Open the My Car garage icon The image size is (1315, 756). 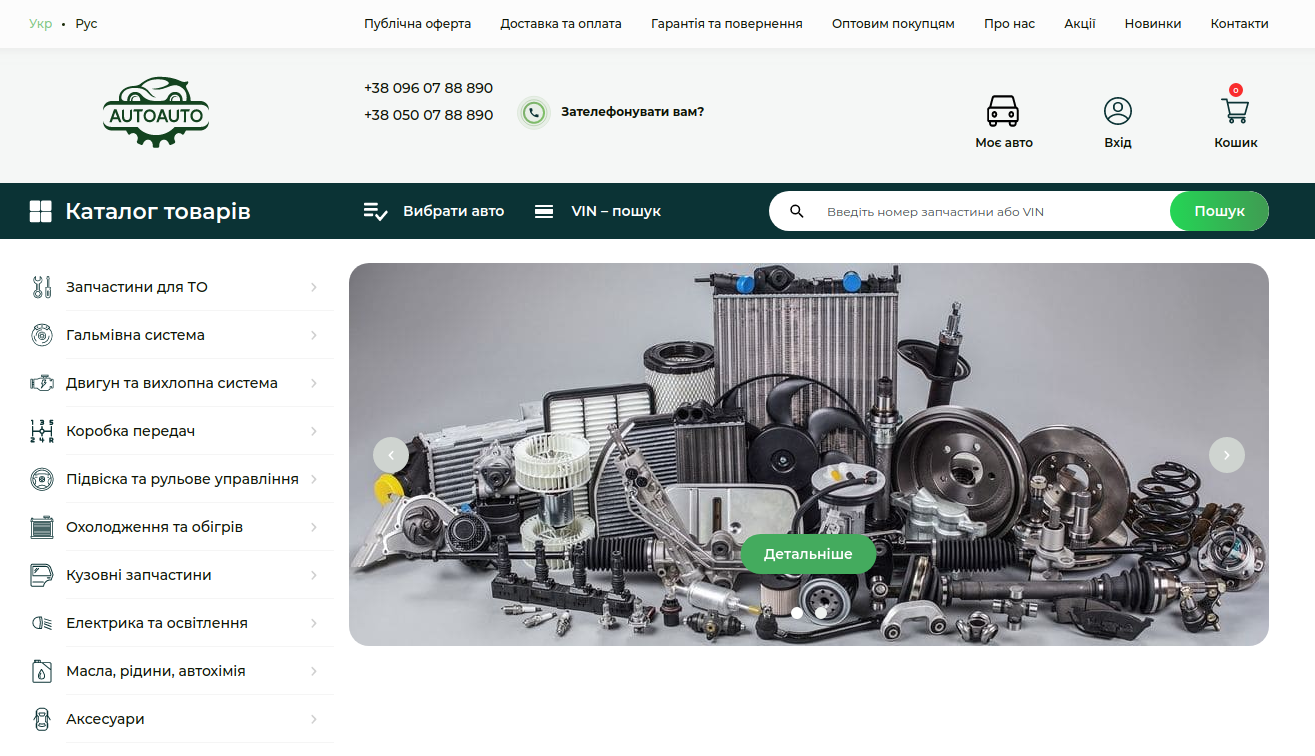tap(1002, 111)
